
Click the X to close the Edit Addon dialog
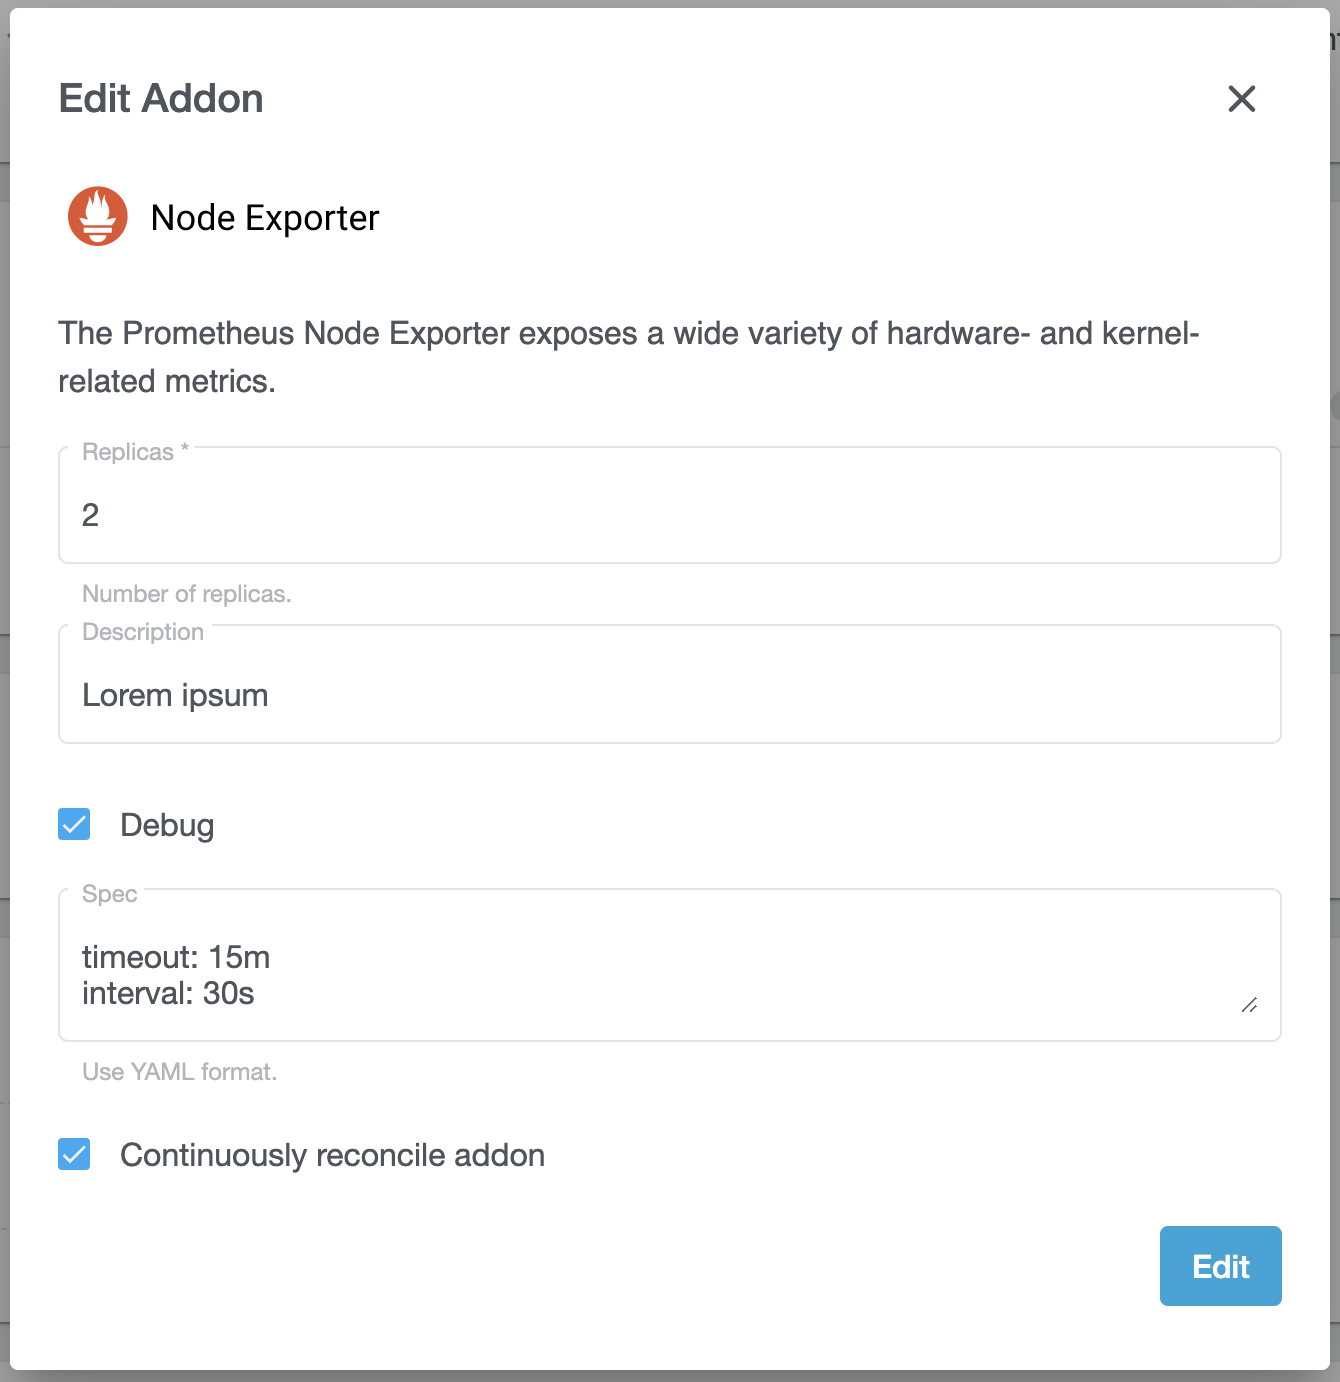[x=1241, y=99]
